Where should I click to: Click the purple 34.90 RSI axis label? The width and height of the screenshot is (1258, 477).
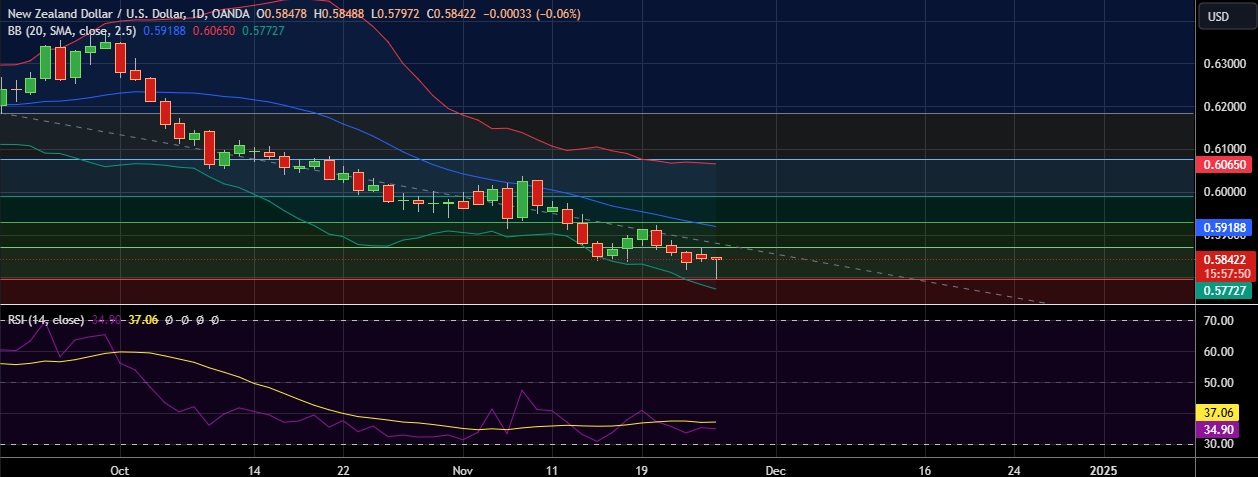[1217, 428]
